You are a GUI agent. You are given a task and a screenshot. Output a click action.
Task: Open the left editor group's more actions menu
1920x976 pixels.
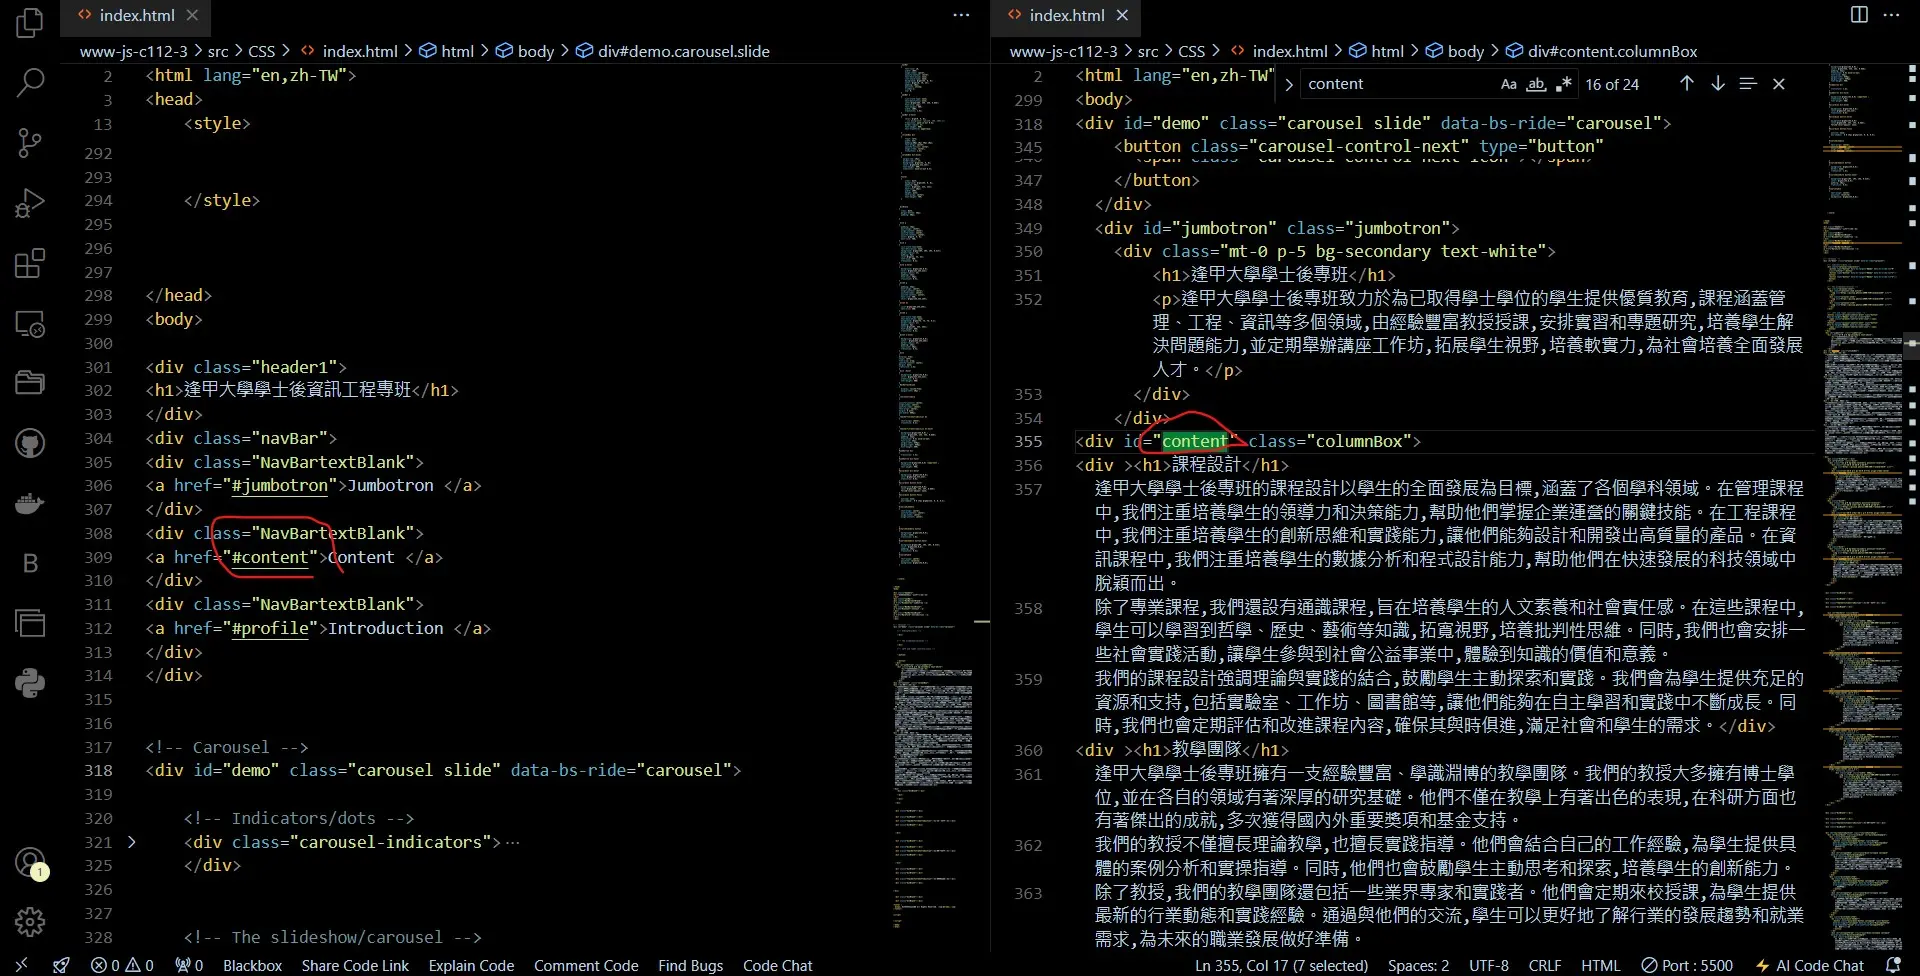[961, 15]
